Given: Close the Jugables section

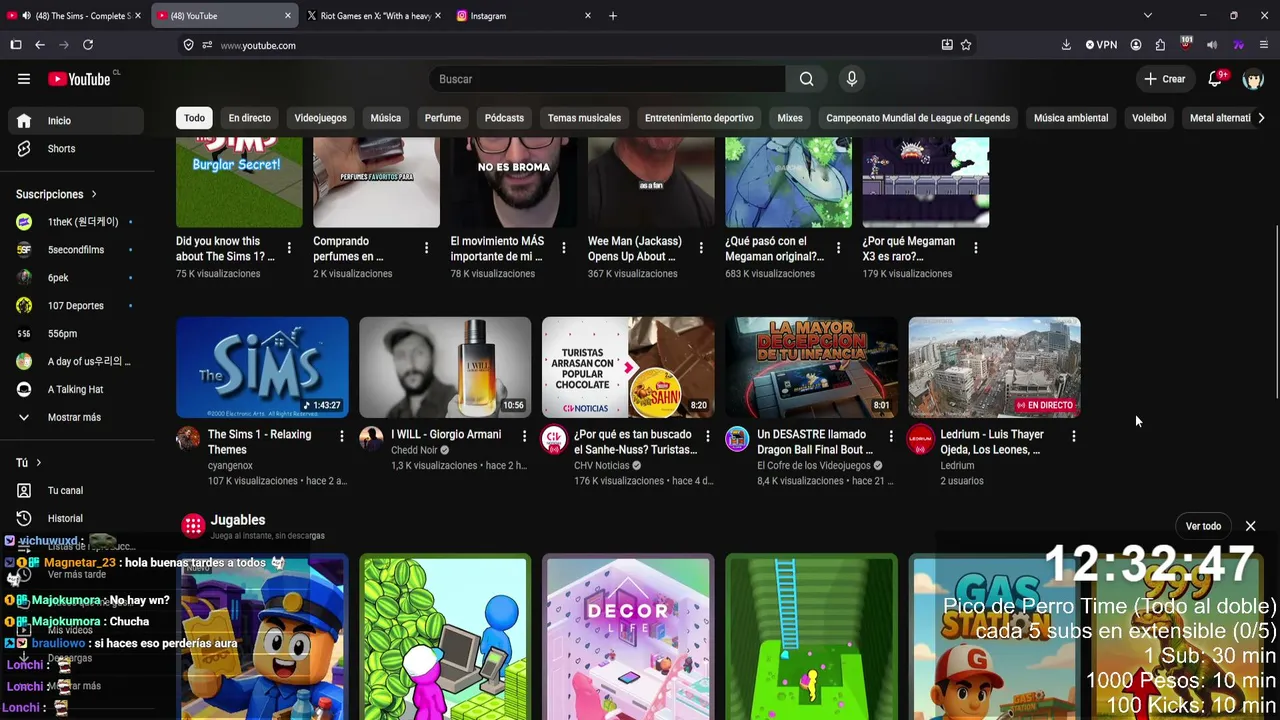Looking at the screenshot, I should pos(1250,526).
